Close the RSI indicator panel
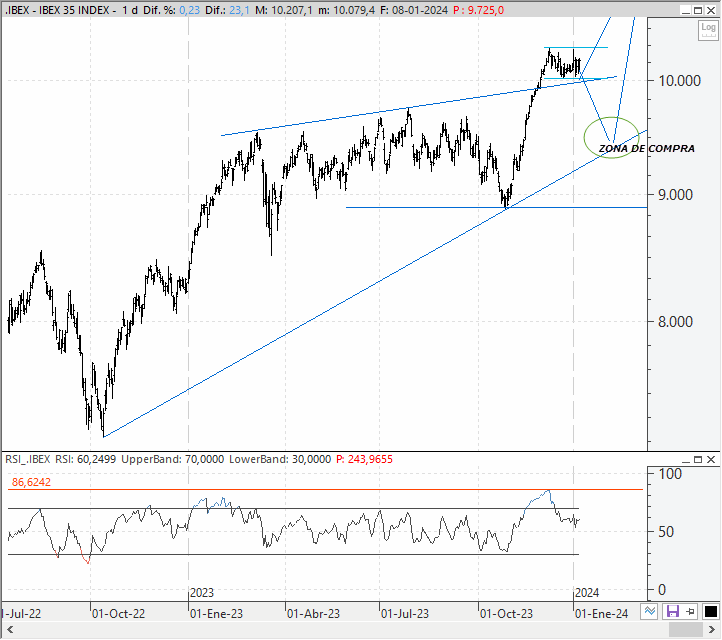 click(711, 460)
